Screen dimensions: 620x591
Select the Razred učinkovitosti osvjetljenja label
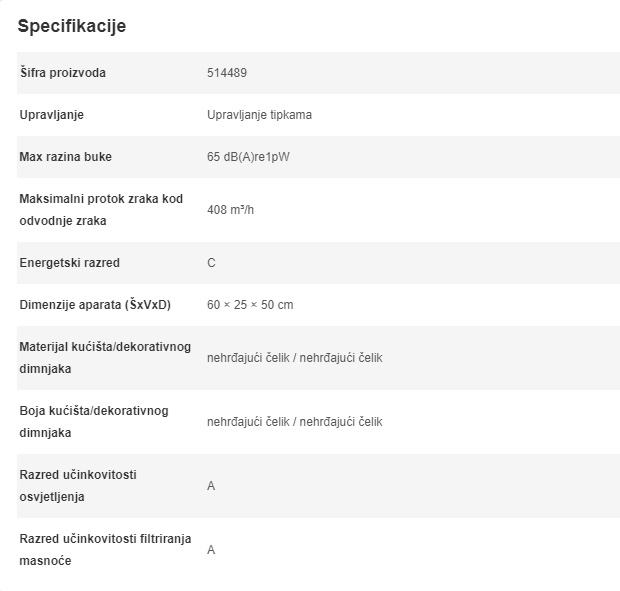point(78,486)
